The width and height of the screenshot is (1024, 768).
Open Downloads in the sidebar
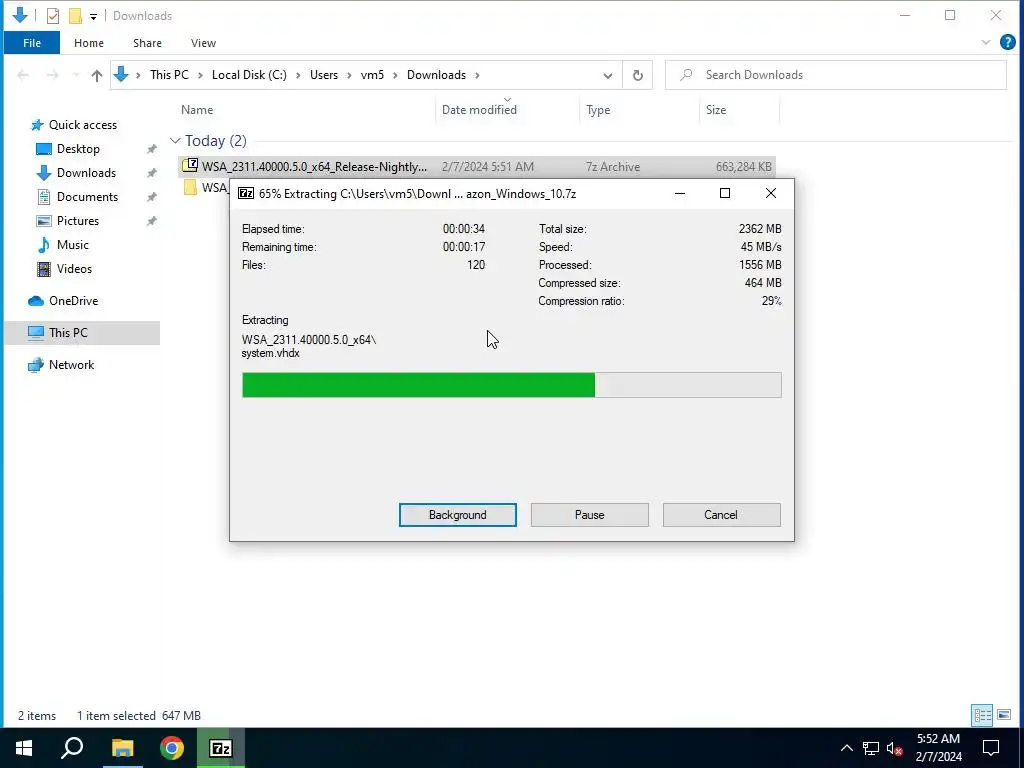coord(86,173)
